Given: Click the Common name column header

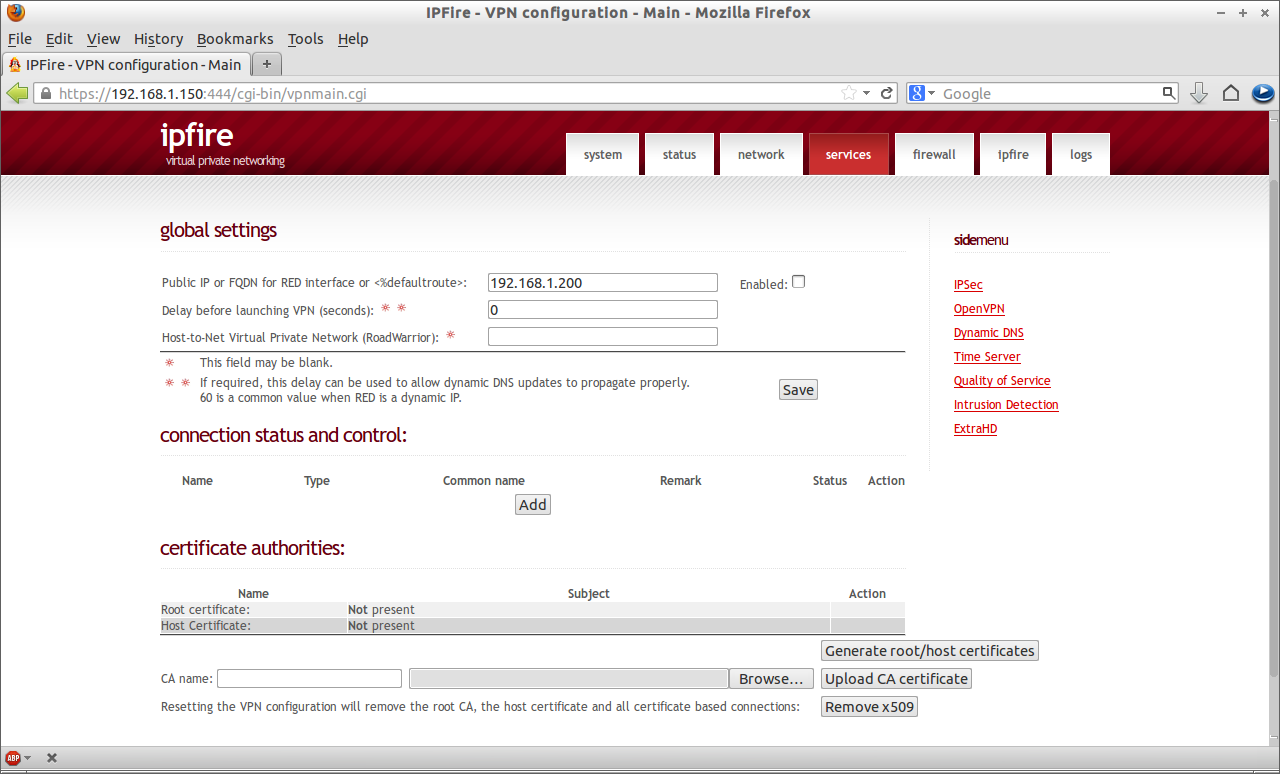Looking at the screenshot, I should pyautogui.click(x=484, y=481).
